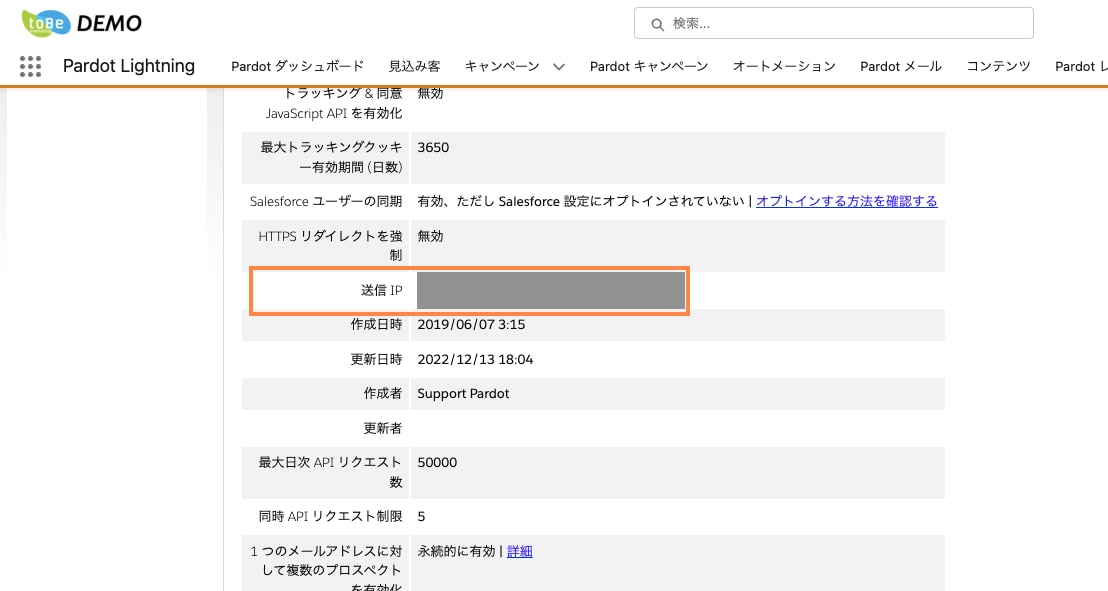Click the 50000 daily API request value
The image size is (1108, 591).
(x=437, y=462)
